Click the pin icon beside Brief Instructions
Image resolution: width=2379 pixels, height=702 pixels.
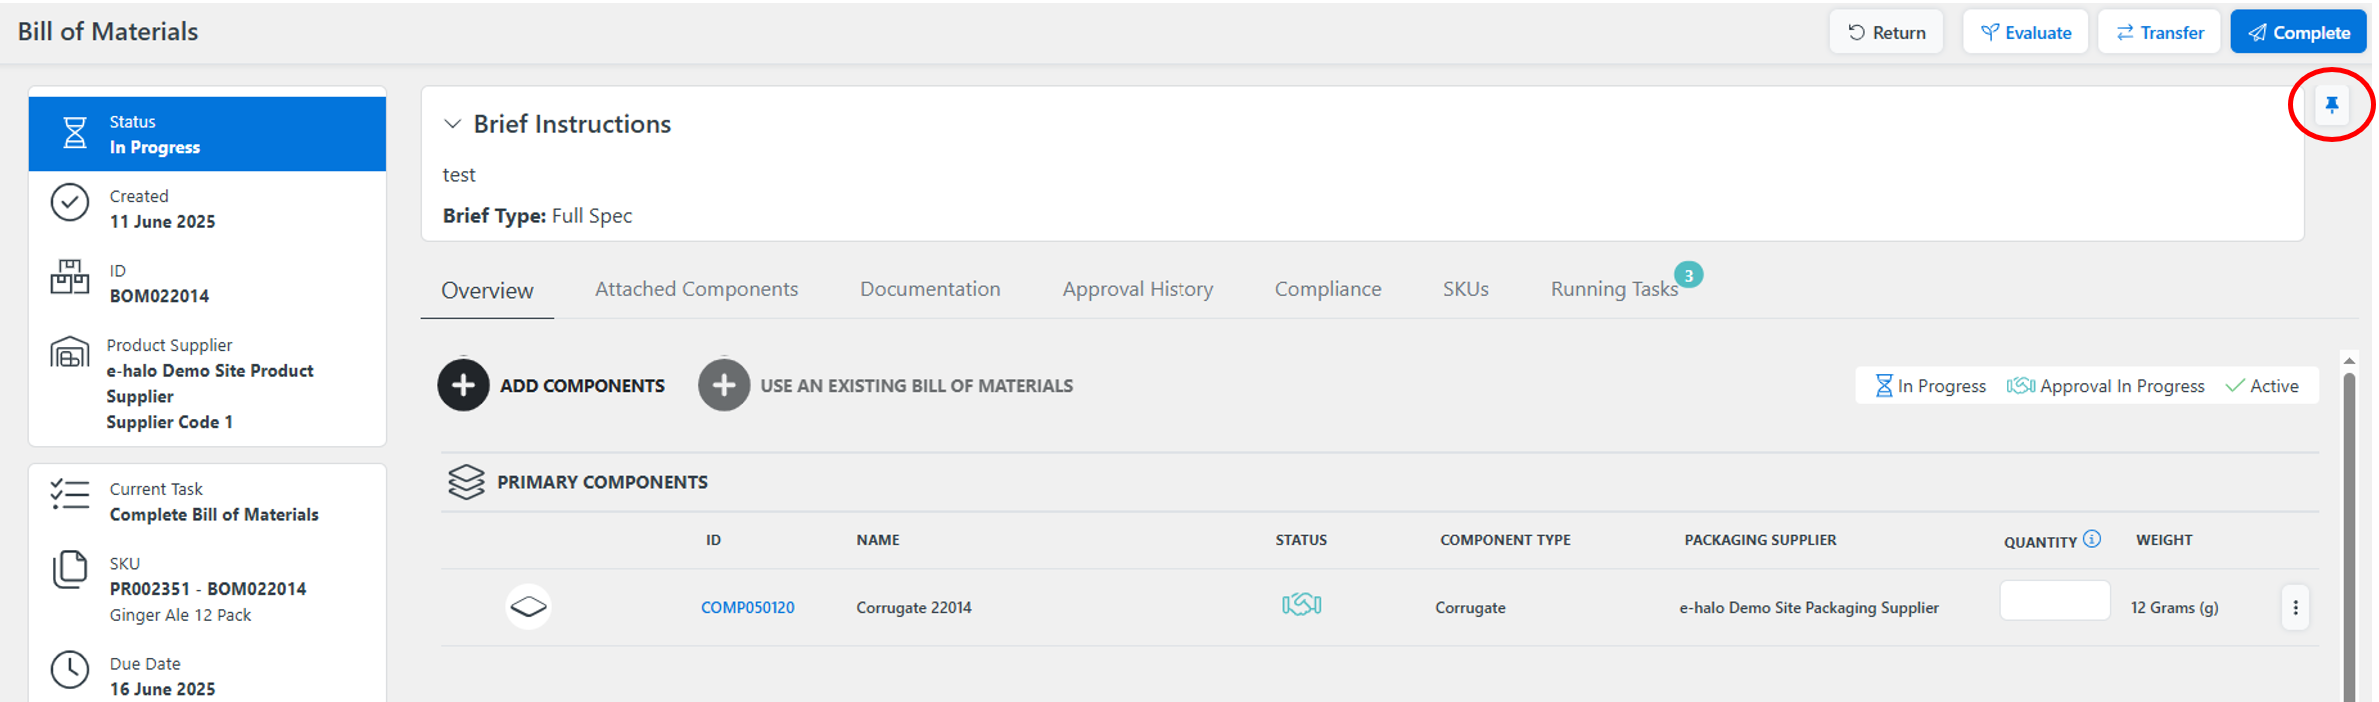2331,105
